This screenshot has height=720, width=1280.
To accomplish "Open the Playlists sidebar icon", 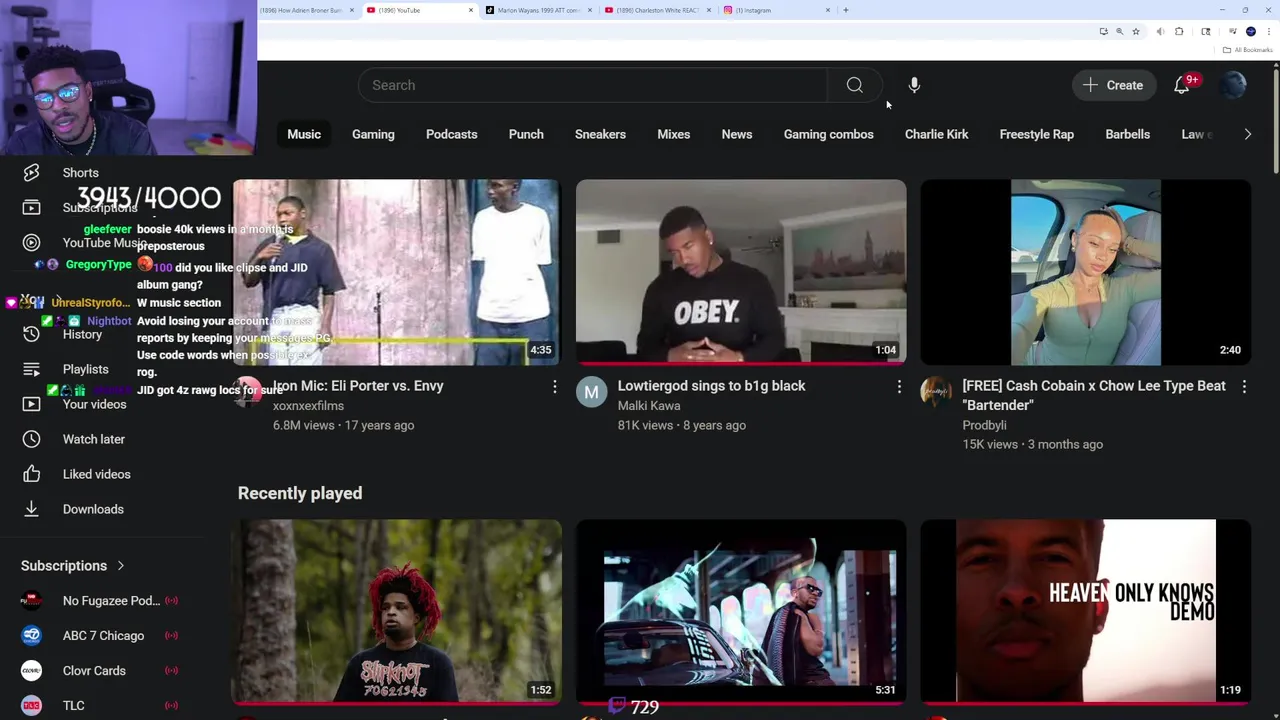I will coord(31,369).
